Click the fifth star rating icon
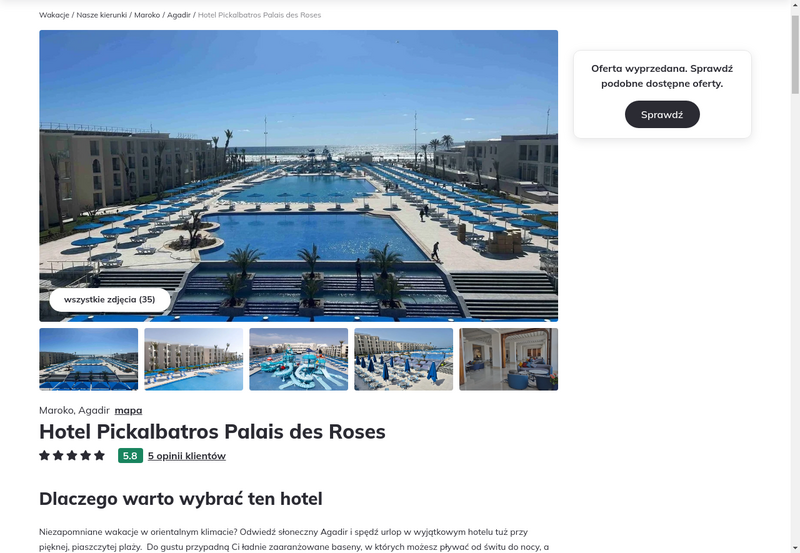This screenshot has width=800, height=553. tap(99, 455)
